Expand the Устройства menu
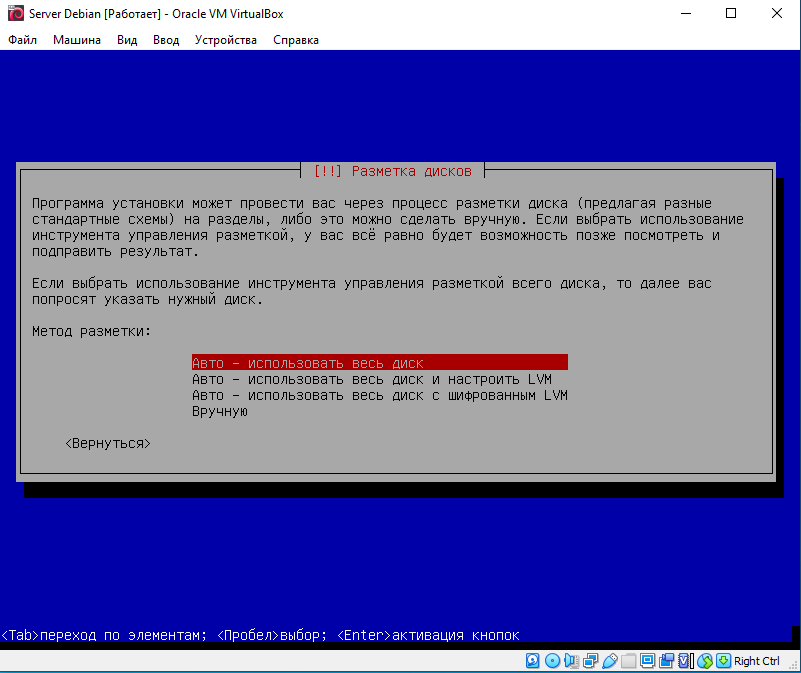 click(x=226, y=40)
